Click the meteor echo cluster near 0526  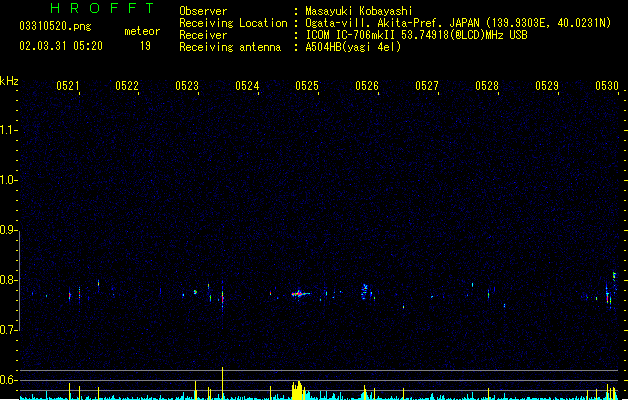[x=365, y=291]
